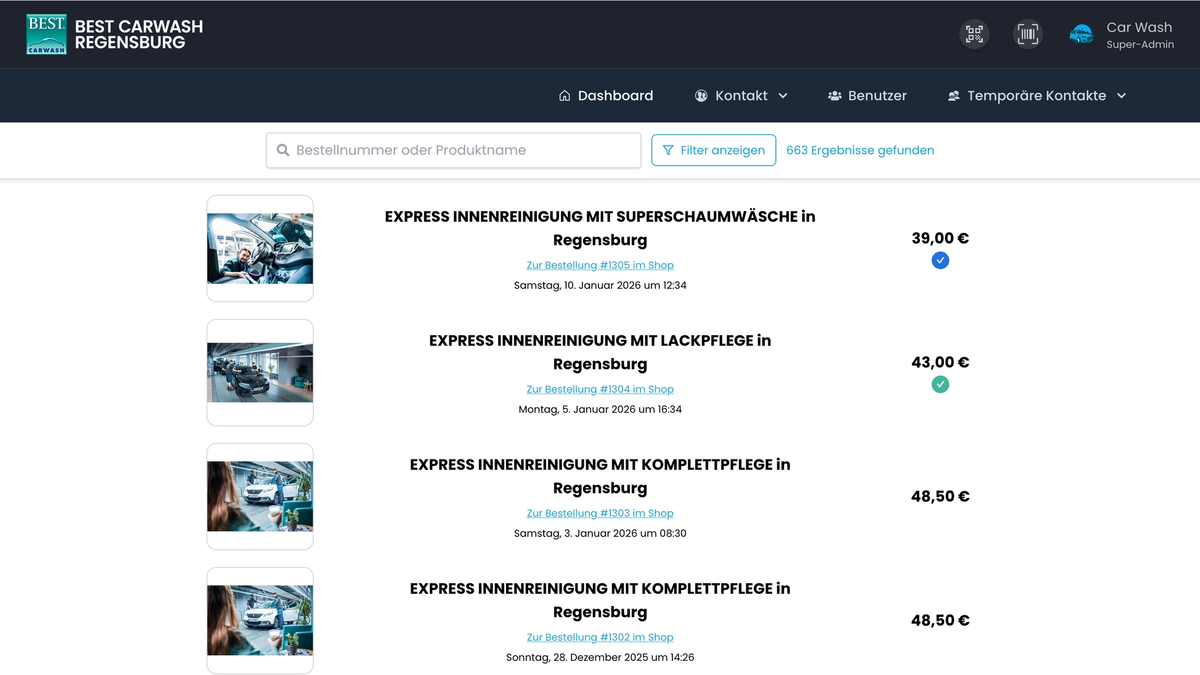Expand the Temporäre Kontakte dropdown
The height and width of the screenshot is (675, 1200).
1121,96
